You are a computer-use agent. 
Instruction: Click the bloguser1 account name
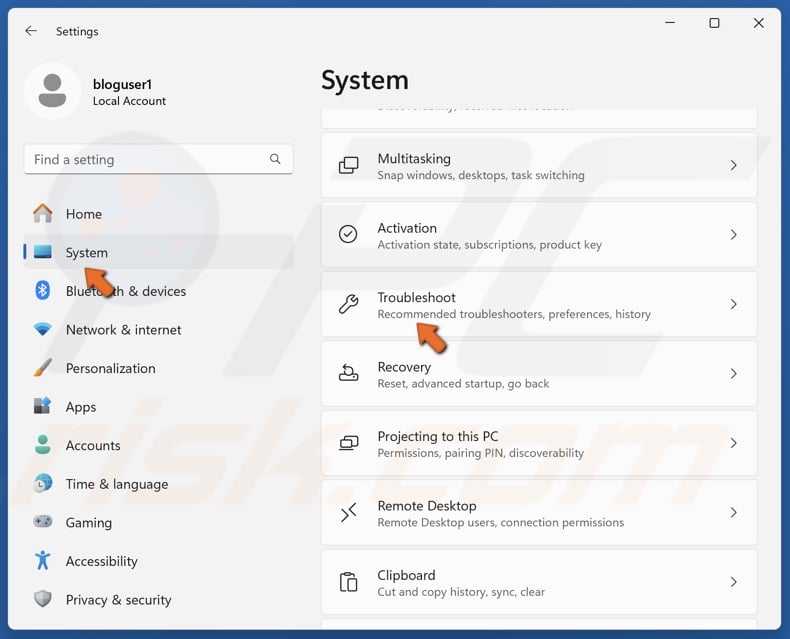coord(122,84)
